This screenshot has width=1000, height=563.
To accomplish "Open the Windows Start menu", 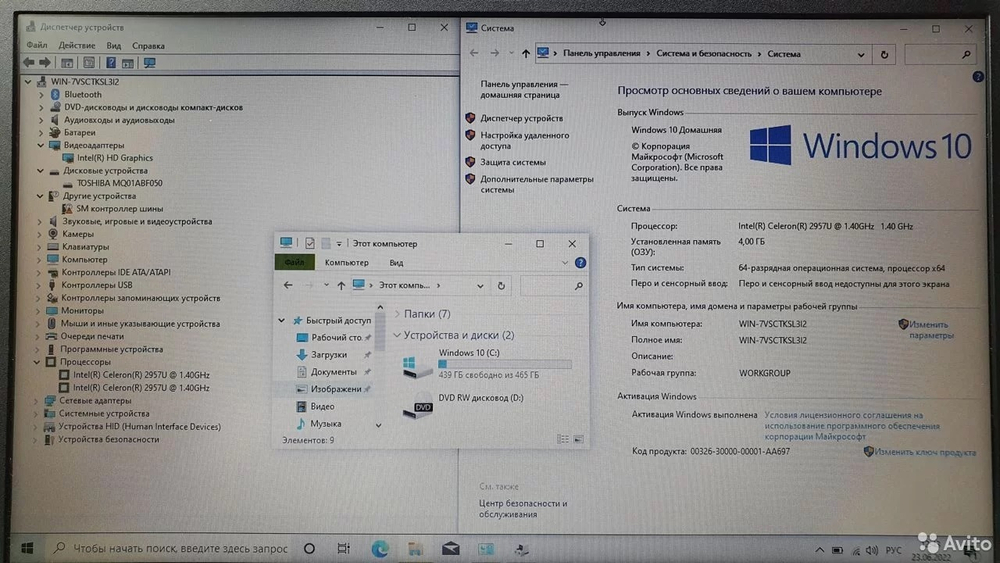I will (27, 548).
